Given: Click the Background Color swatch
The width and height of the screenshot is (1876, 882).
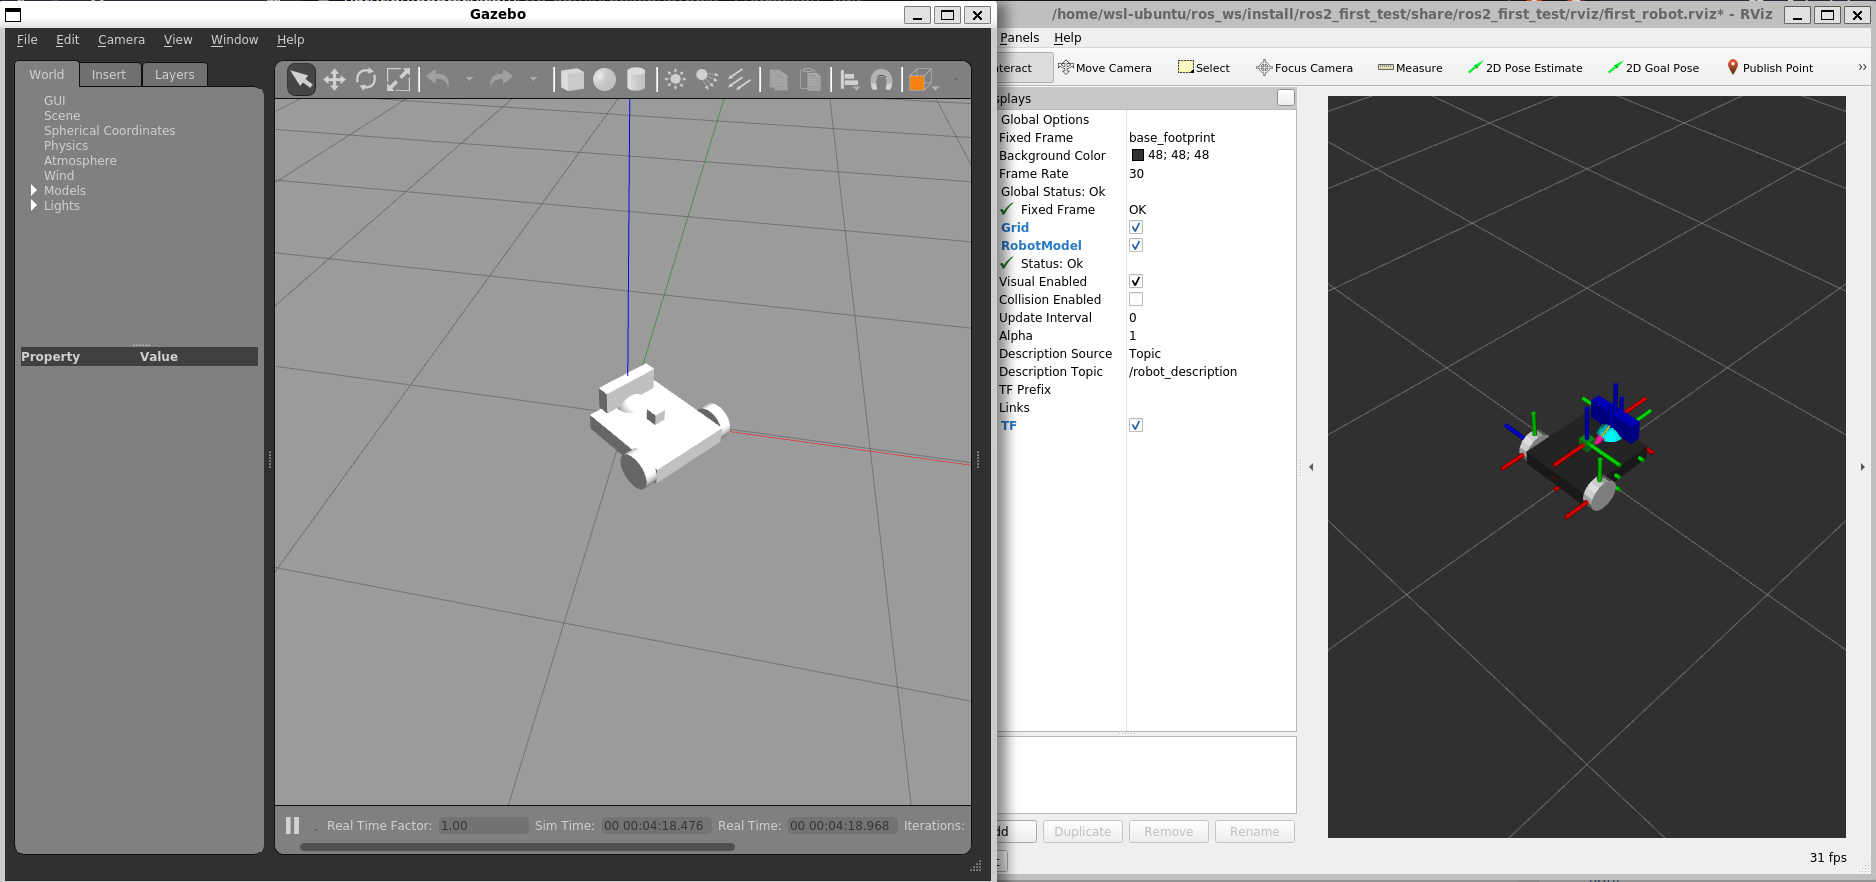Looking at the screenshot, I should pos(1138,156).
